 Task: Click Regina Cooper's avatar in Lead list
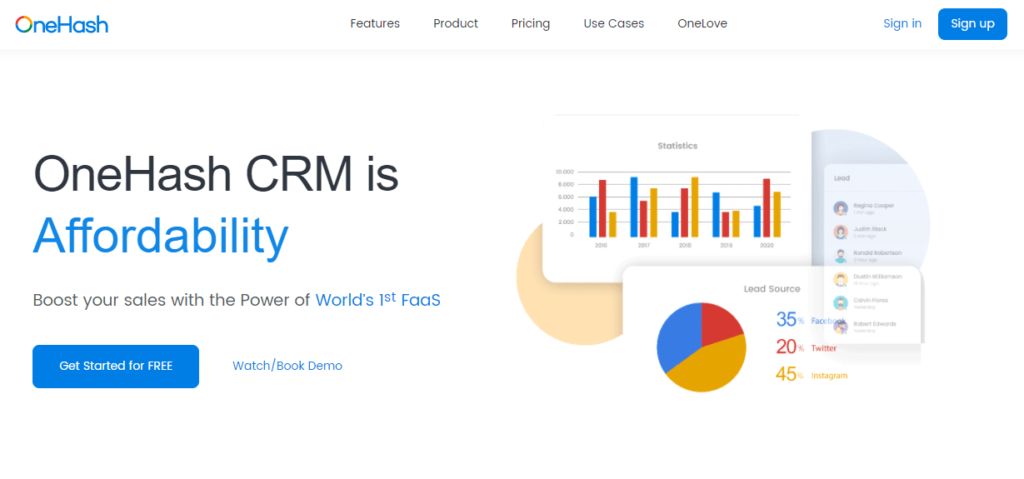point(841,209)
